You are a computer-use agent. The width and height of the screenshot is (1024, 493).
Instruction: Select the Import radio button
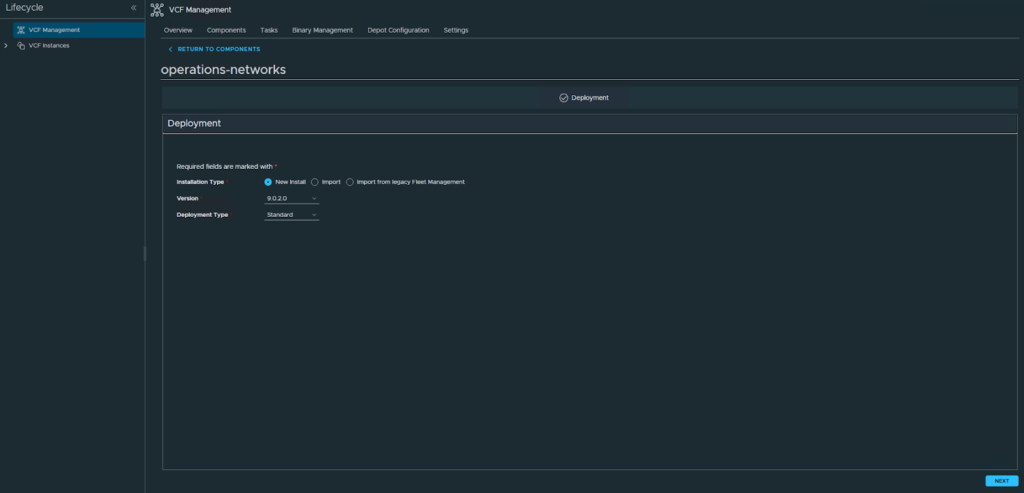(315, 182)
